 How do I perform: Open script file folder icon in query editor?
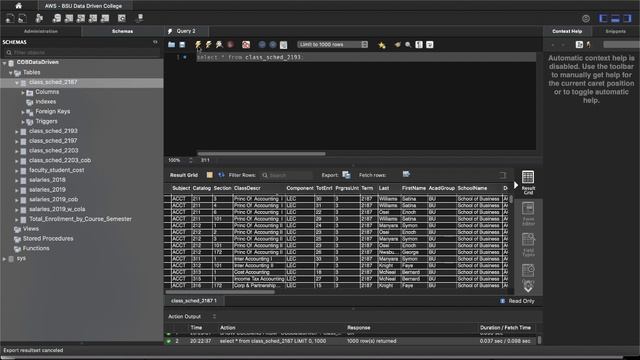point(171,44)
